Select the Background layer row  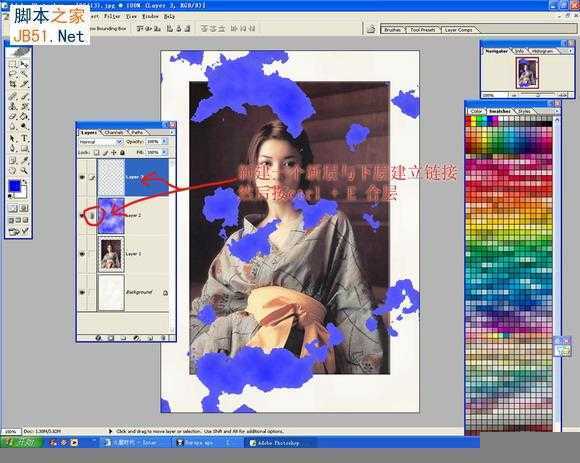(124, 292)
